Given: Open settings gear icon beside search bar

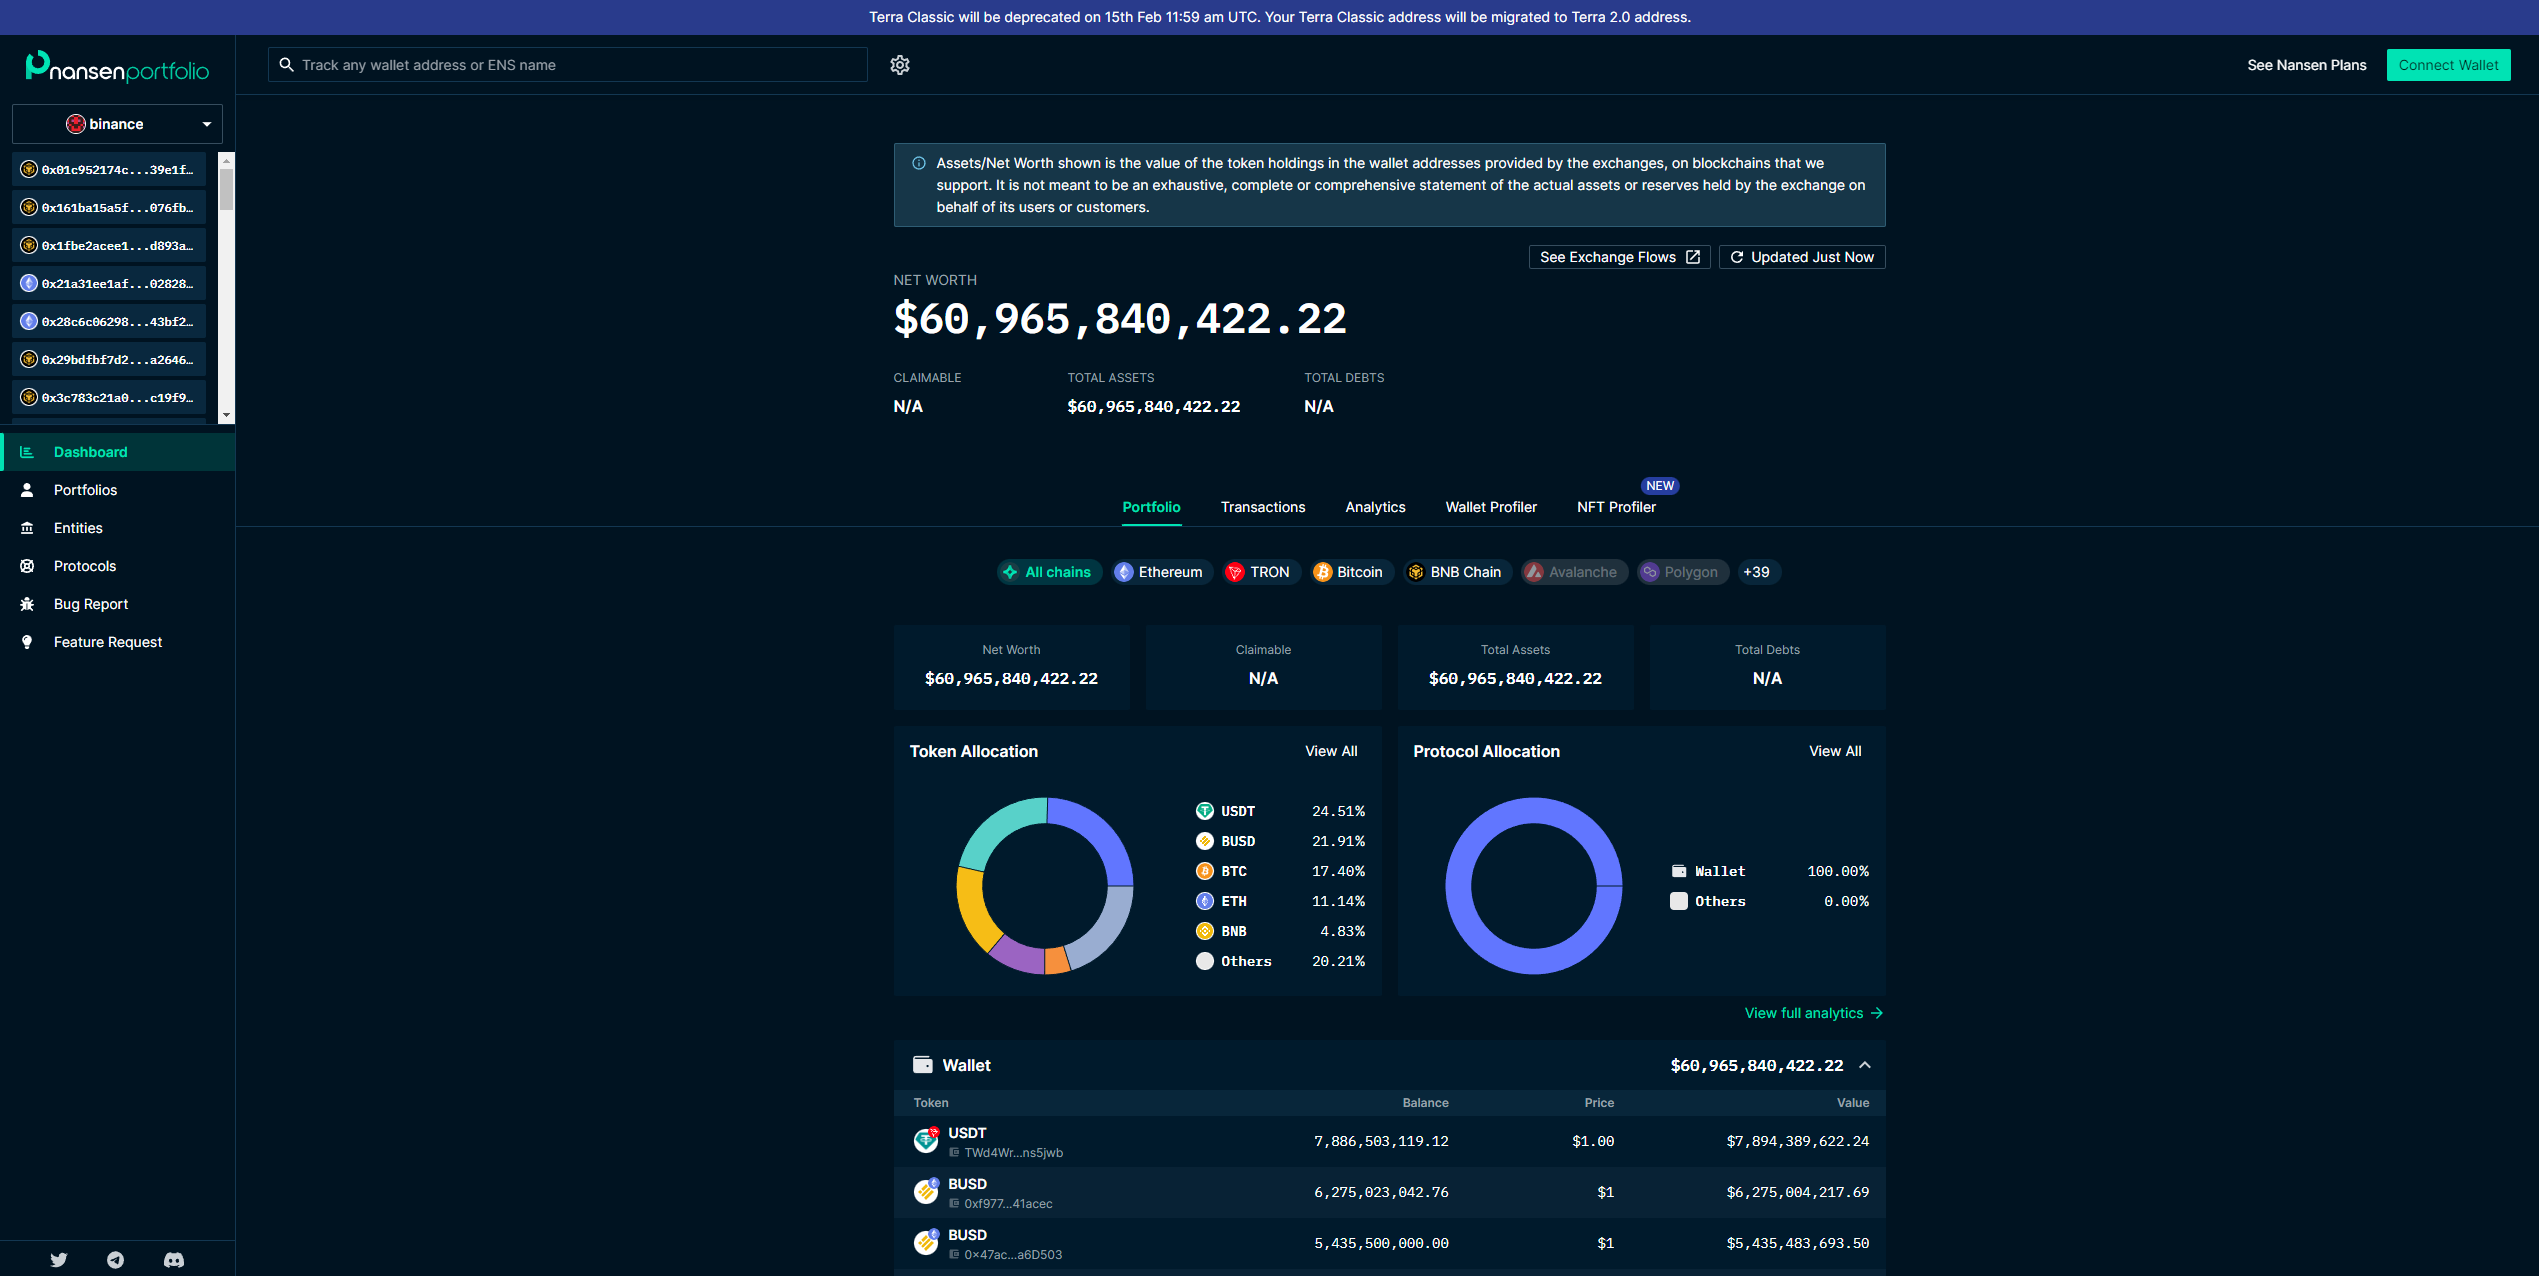Looking at the screenshot, I should tap(899, 65).
